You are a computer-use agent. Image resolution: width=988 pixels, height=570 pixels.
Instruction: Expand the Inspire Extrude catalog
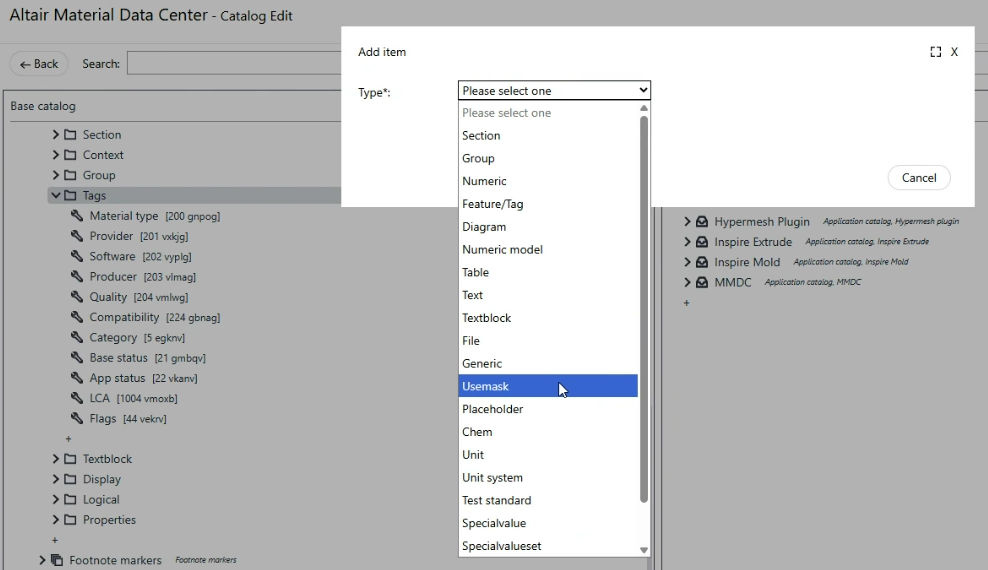pos(687,242)
